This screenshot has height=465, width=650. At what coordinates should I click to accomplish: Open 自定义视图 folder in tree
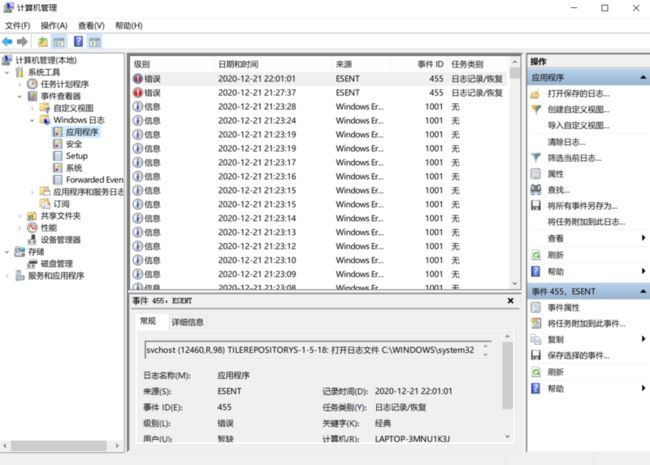coord(73,108)
